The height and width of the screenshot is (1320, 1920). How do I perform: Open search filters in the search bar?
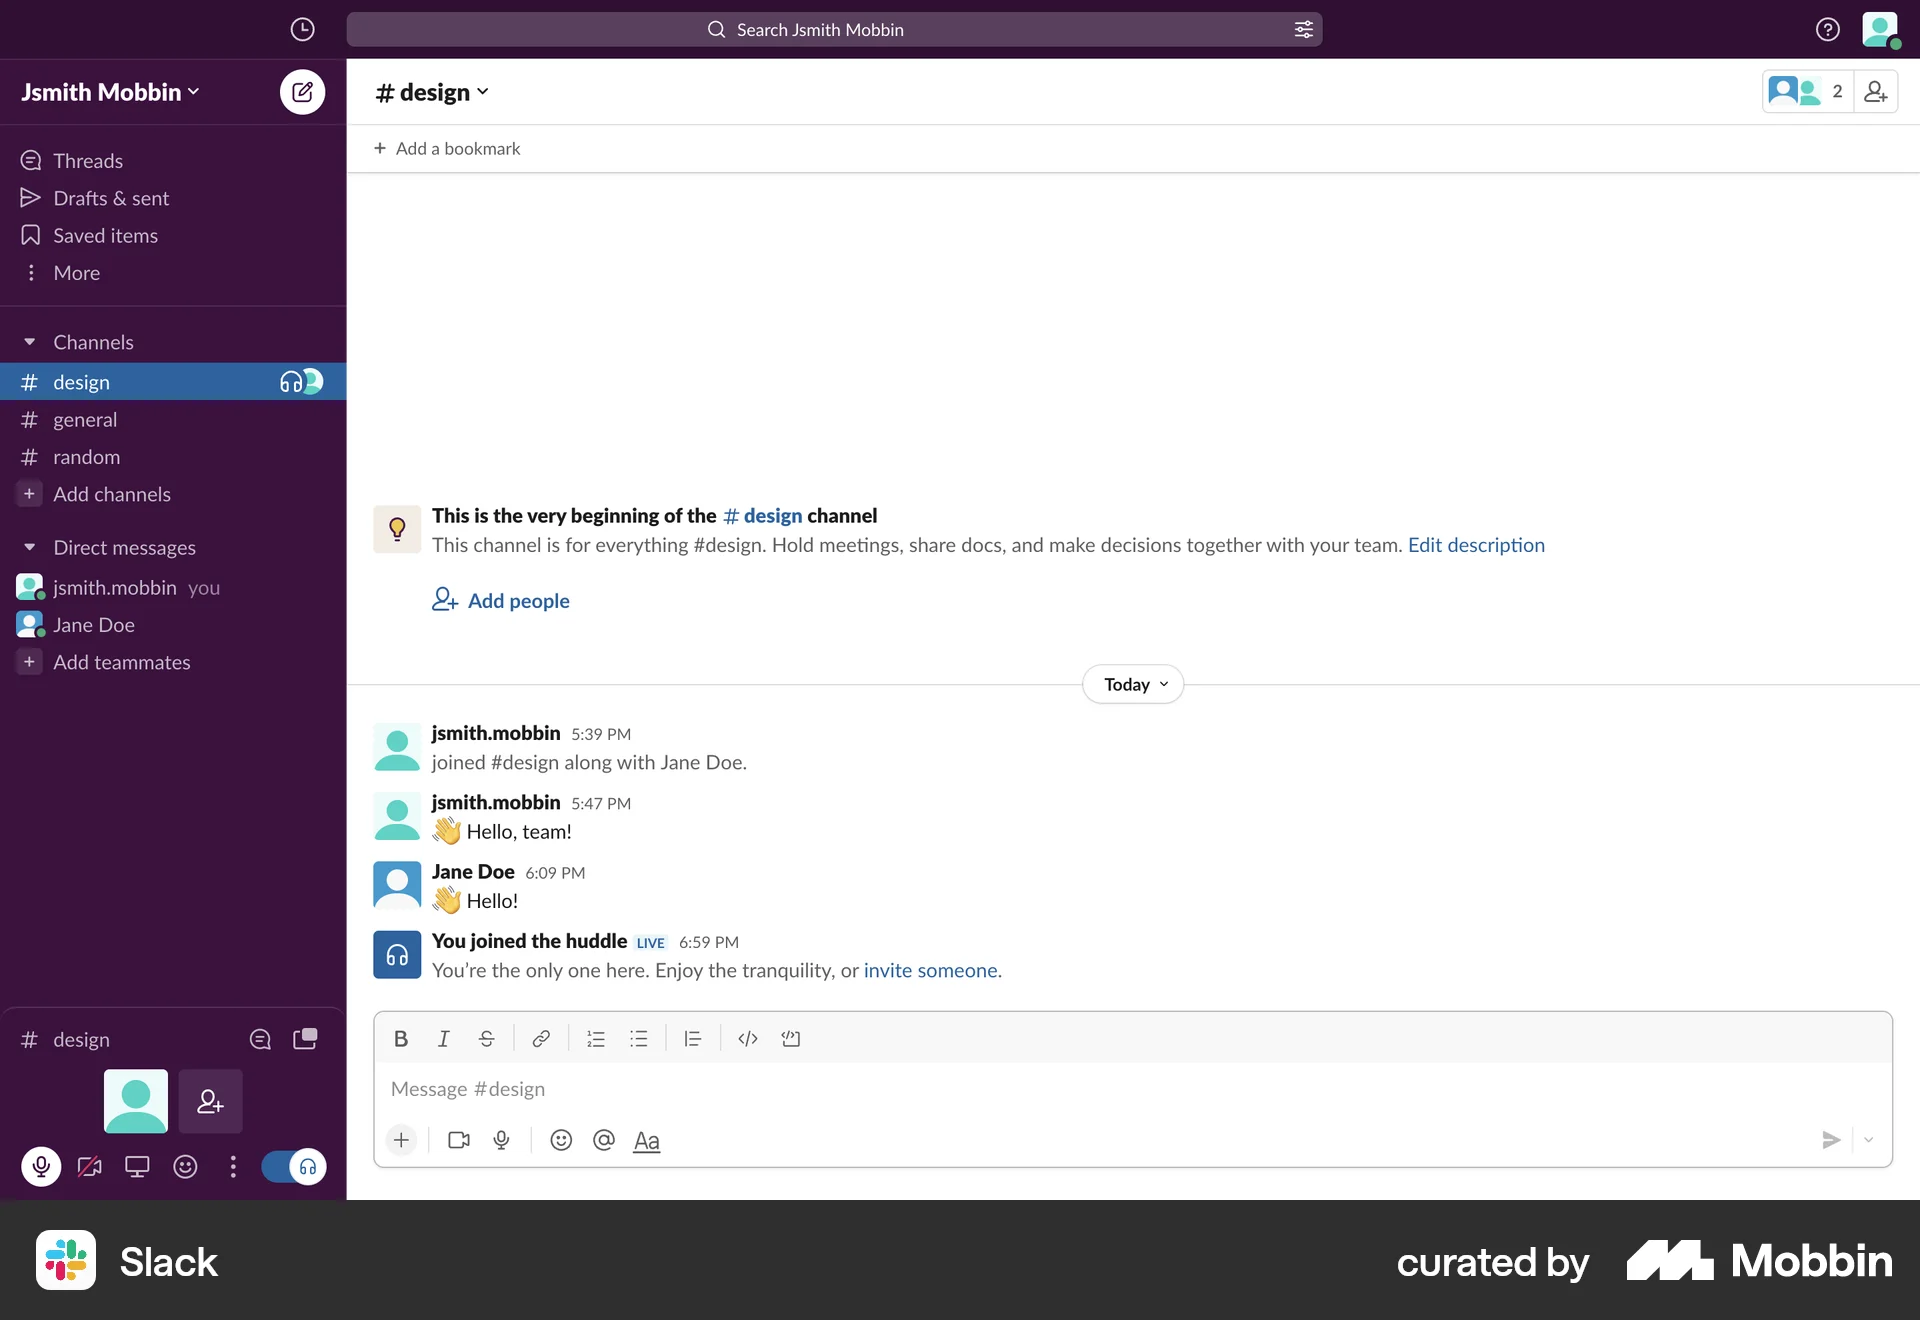pyautogui.click(x=1302, y=29)
